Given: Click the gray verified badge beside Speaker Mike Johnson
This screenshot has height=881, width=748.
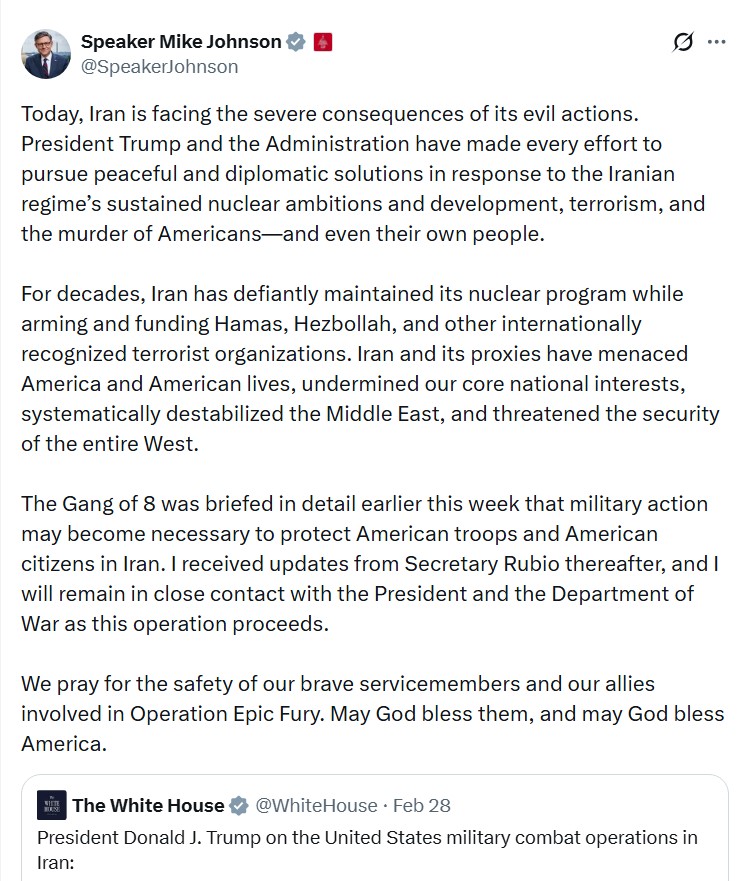Looking at the screenshot, I should point(296,42).
